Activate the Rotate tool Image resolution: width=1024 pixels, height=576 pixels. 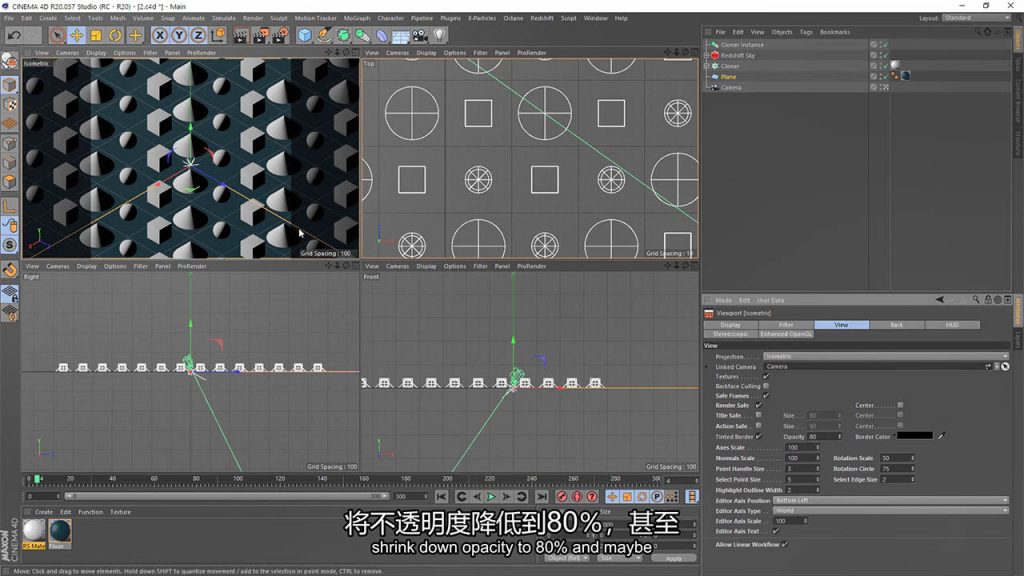pyautogui.click(x=116, y=35)
